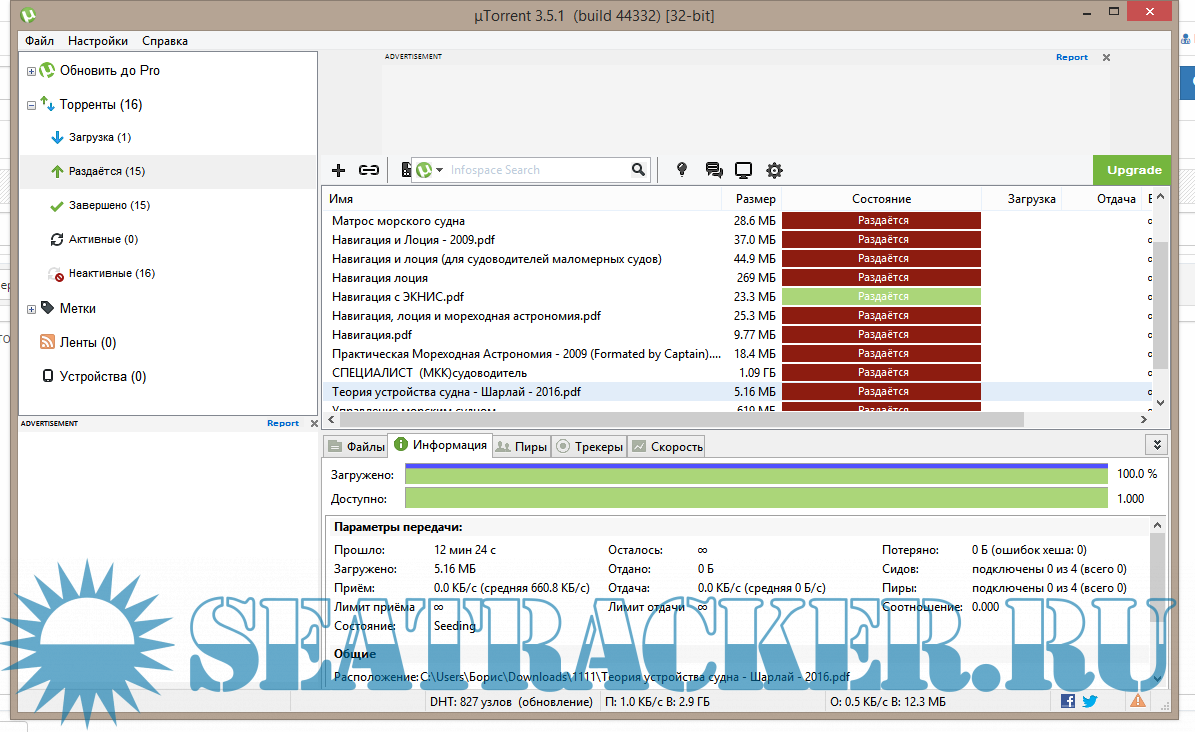Click the Report link above the top advertisement

point(1071,57)
